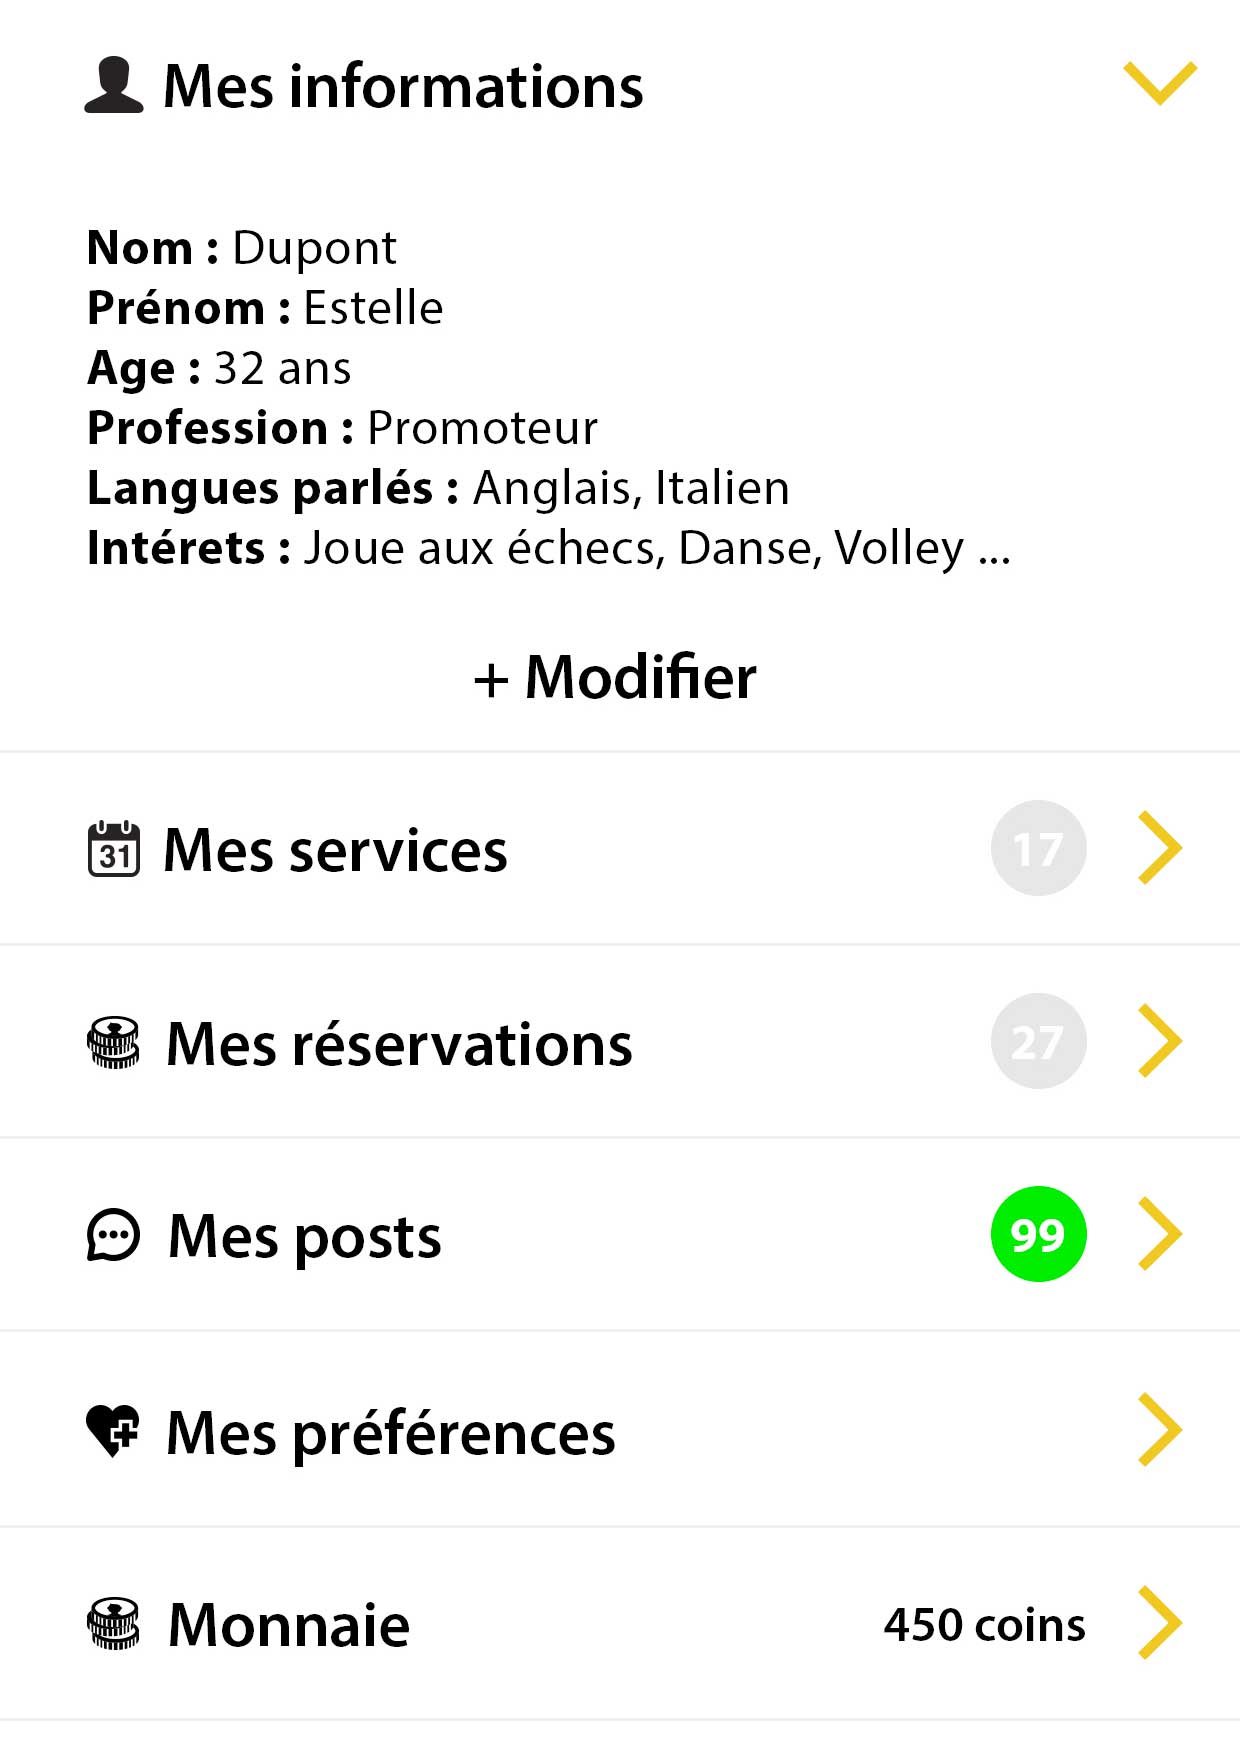Click the coins icon beside Mes réservations
The image size is (1242, 1745).
(x=114, y=1043)
